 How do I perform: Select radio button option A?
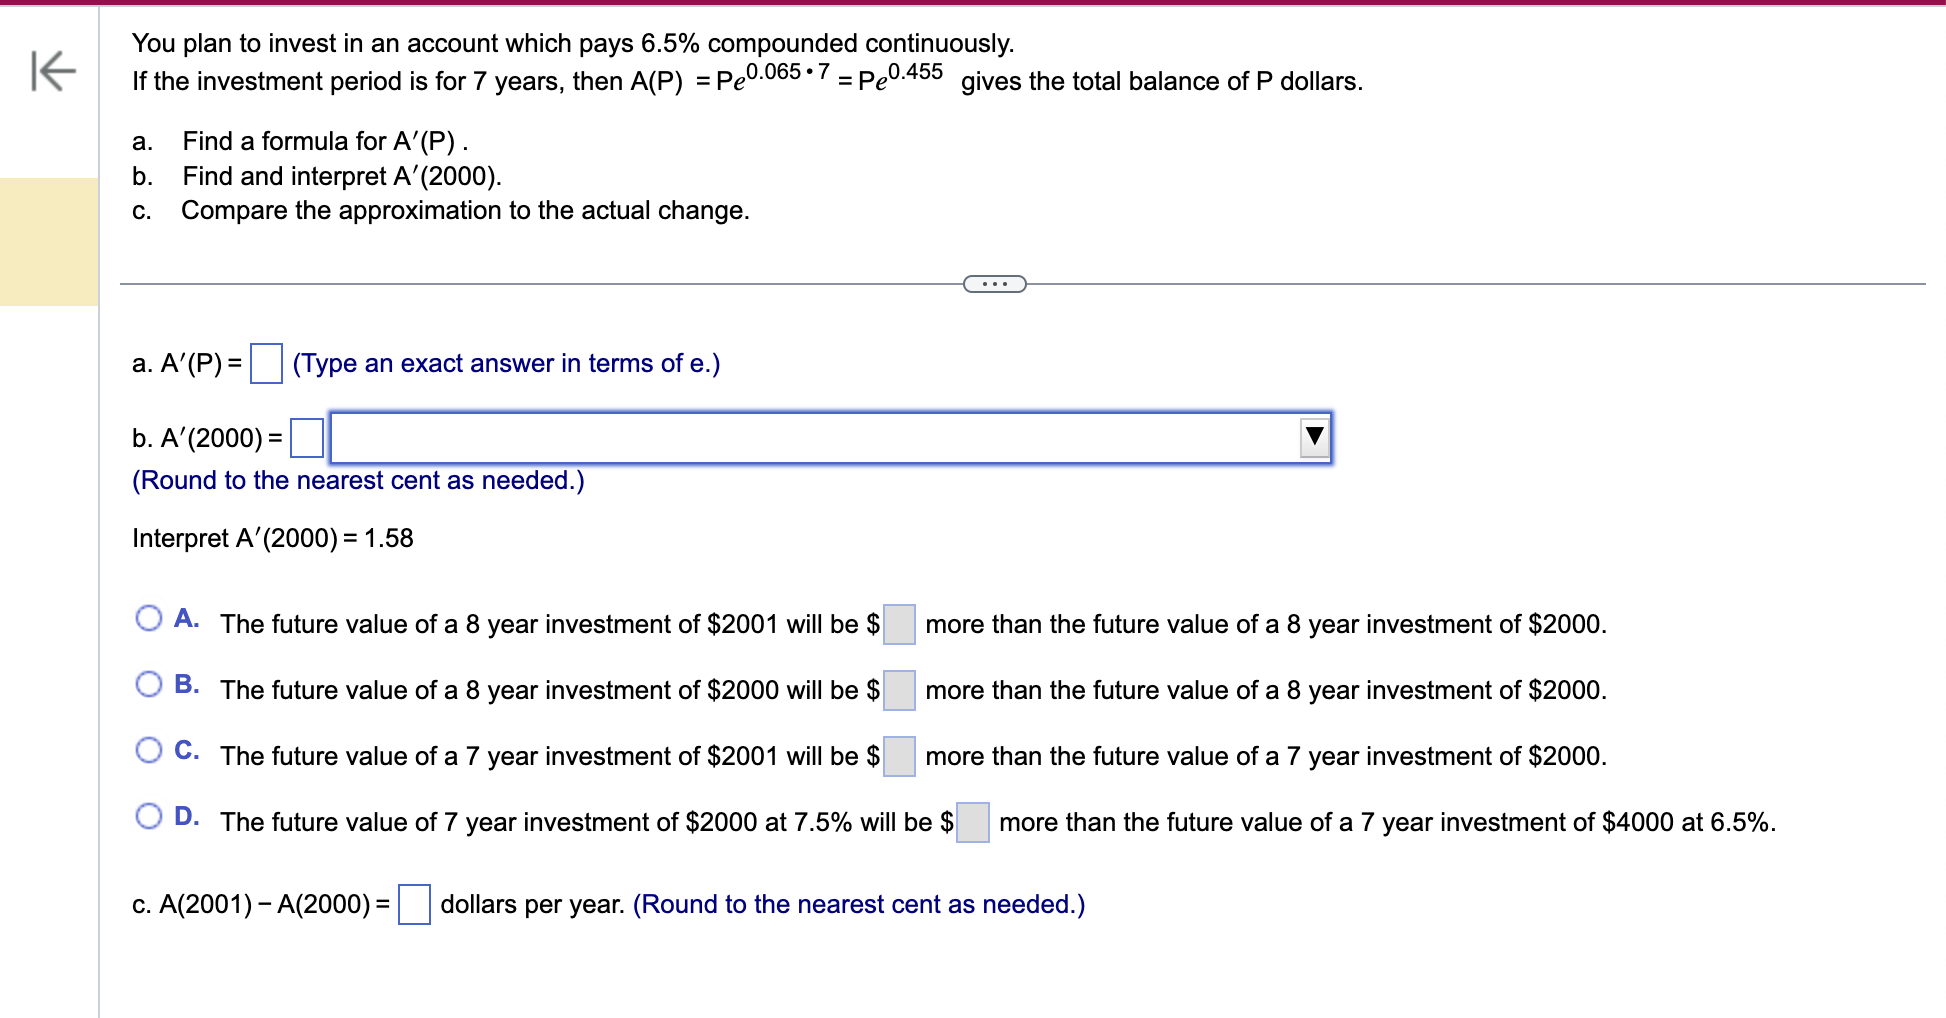click(150, 618)
